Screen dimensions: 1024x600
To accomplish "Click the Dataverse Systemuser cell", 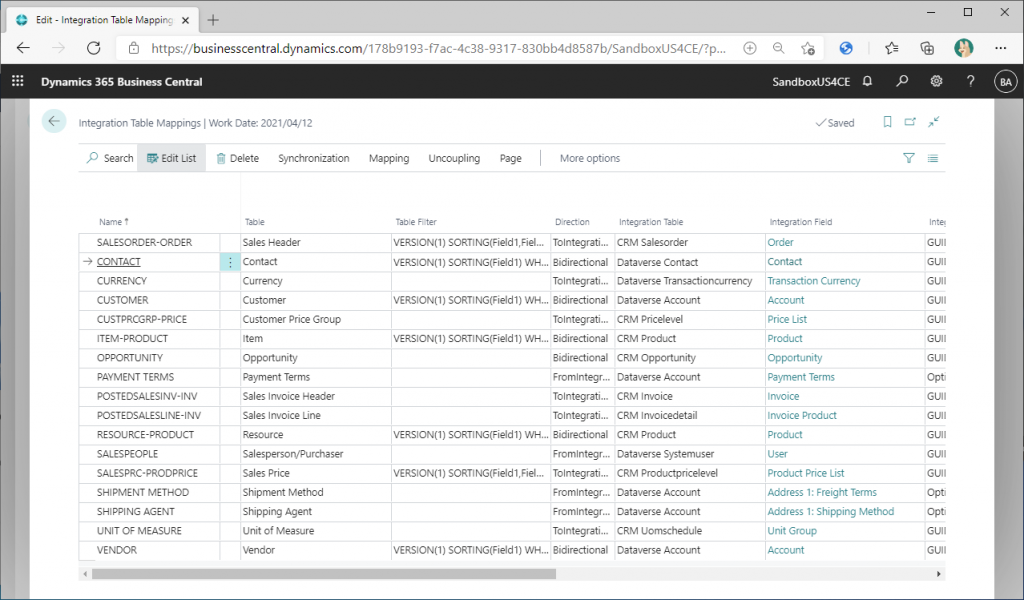I will pyautogui.click(x=689, y=454).
